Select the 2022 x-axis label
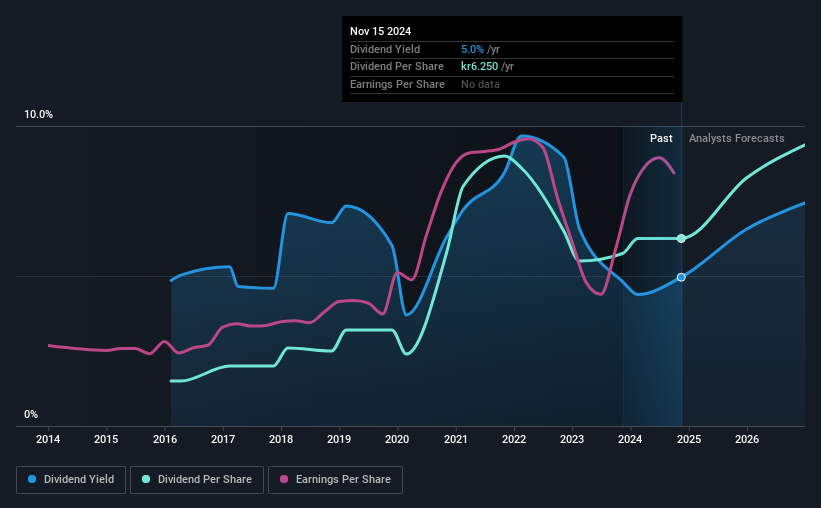The width and height of the screenshot is (821, 508). [514, 439]
